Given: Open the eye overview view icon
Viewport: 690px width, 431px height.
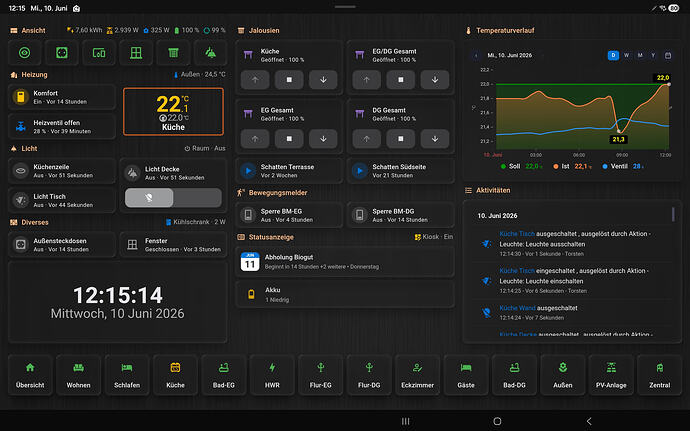Looking at the screenshot, I should [x=25, y=53].
